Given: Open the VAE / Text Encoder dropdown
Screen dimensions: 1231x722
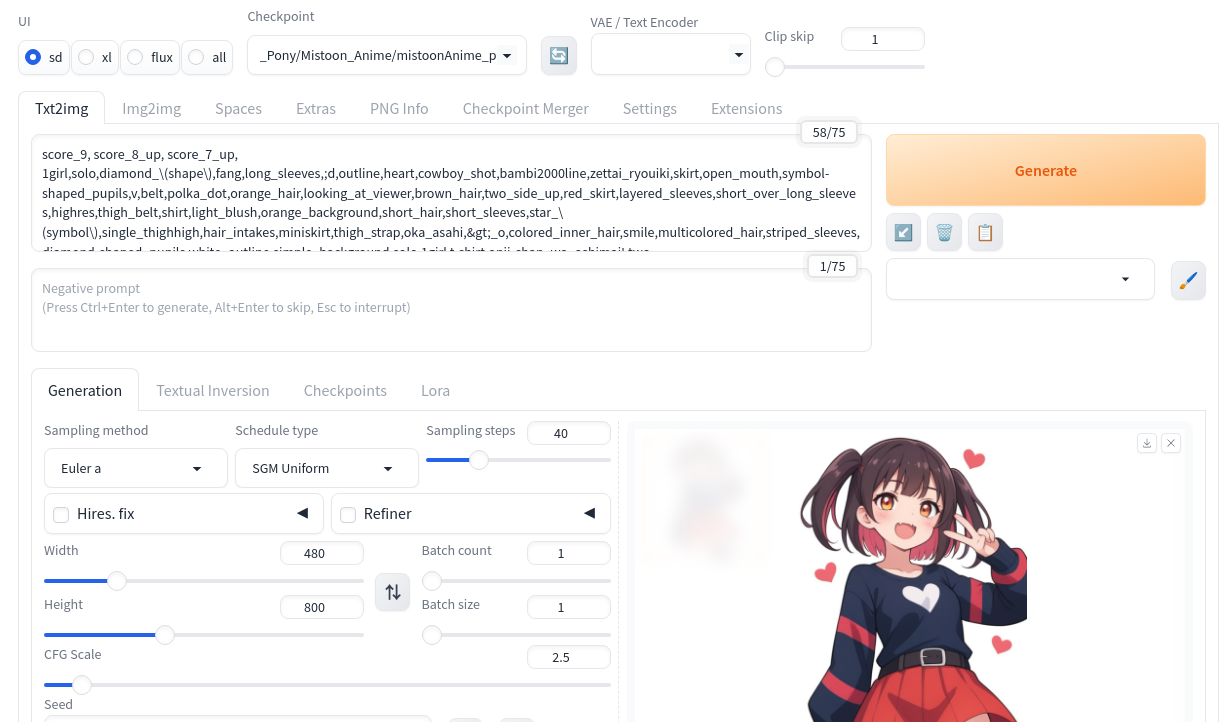Looking at the screenshot, I should [x=671, y=54].
